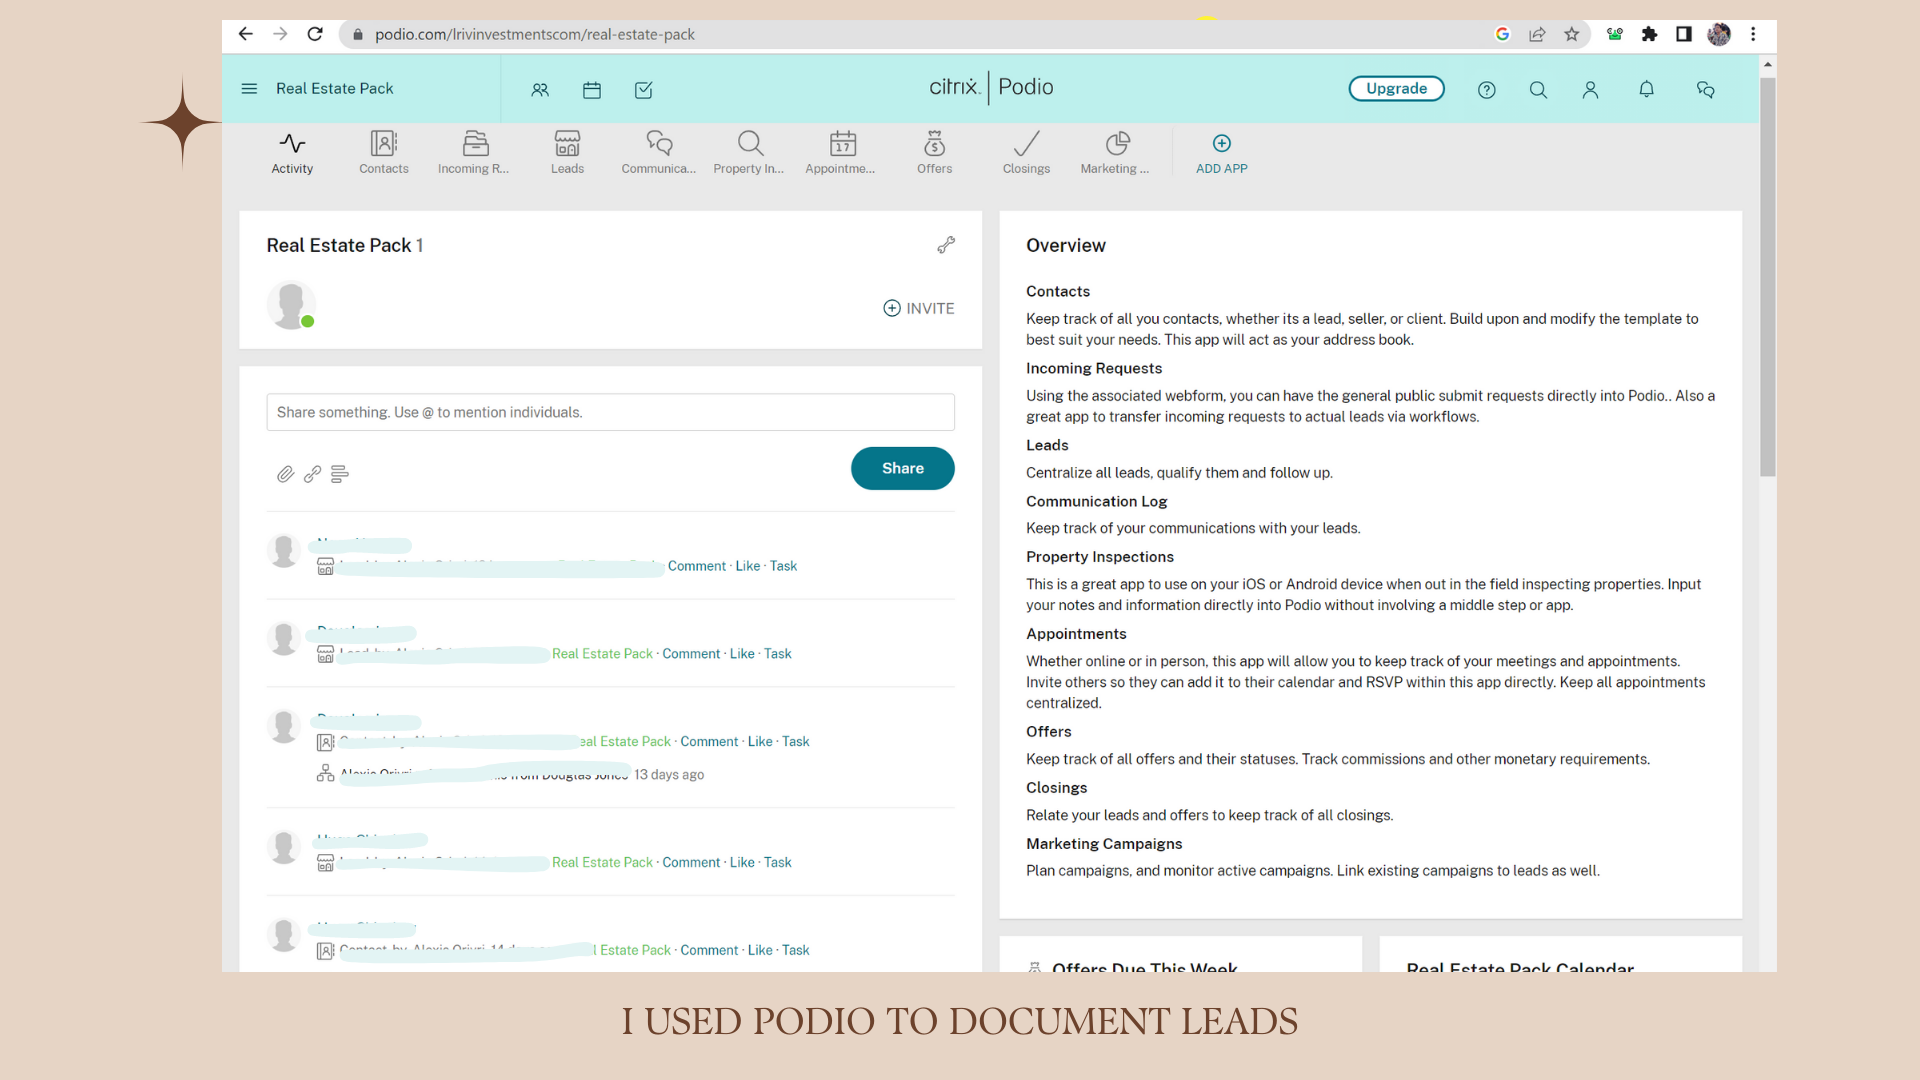Open the notifications bell
The height and width of the screenshot is (1080, 1920).
1646,90
